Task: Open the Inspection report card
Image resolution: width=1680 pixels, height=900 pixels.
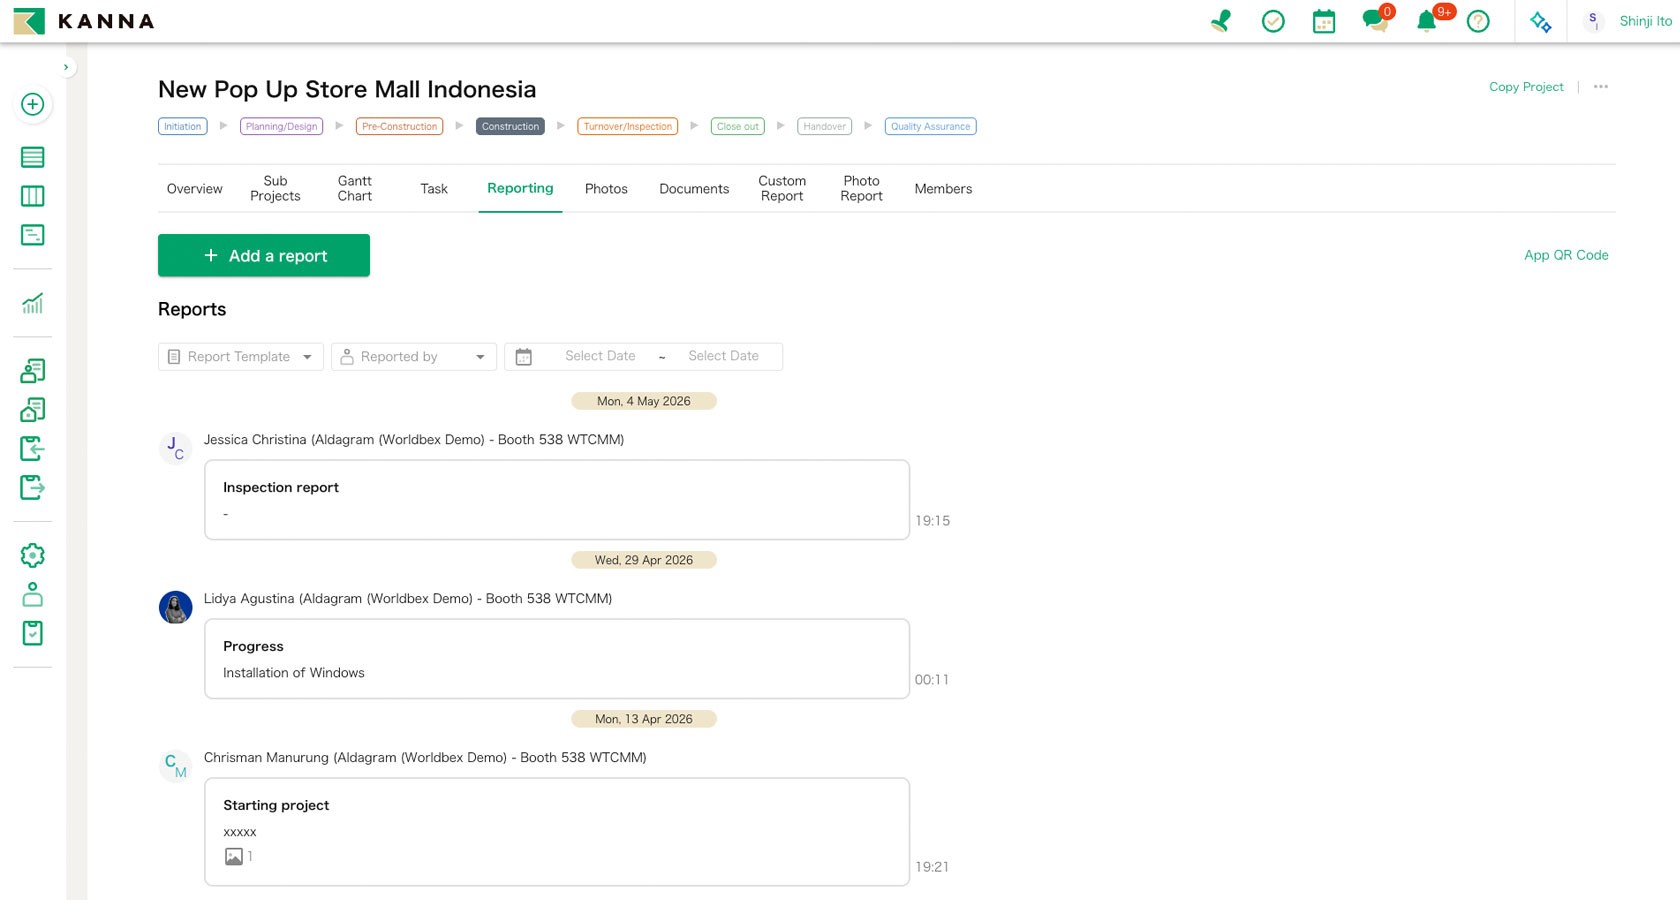Action: point(557,500)
